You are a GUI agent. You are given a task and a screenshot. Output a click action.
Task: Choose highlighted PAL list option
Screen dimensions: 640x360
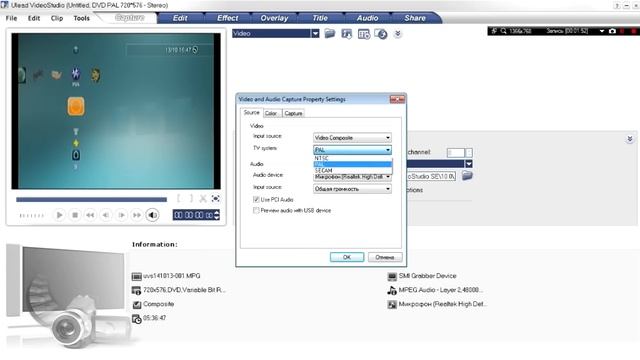(353, 164)
